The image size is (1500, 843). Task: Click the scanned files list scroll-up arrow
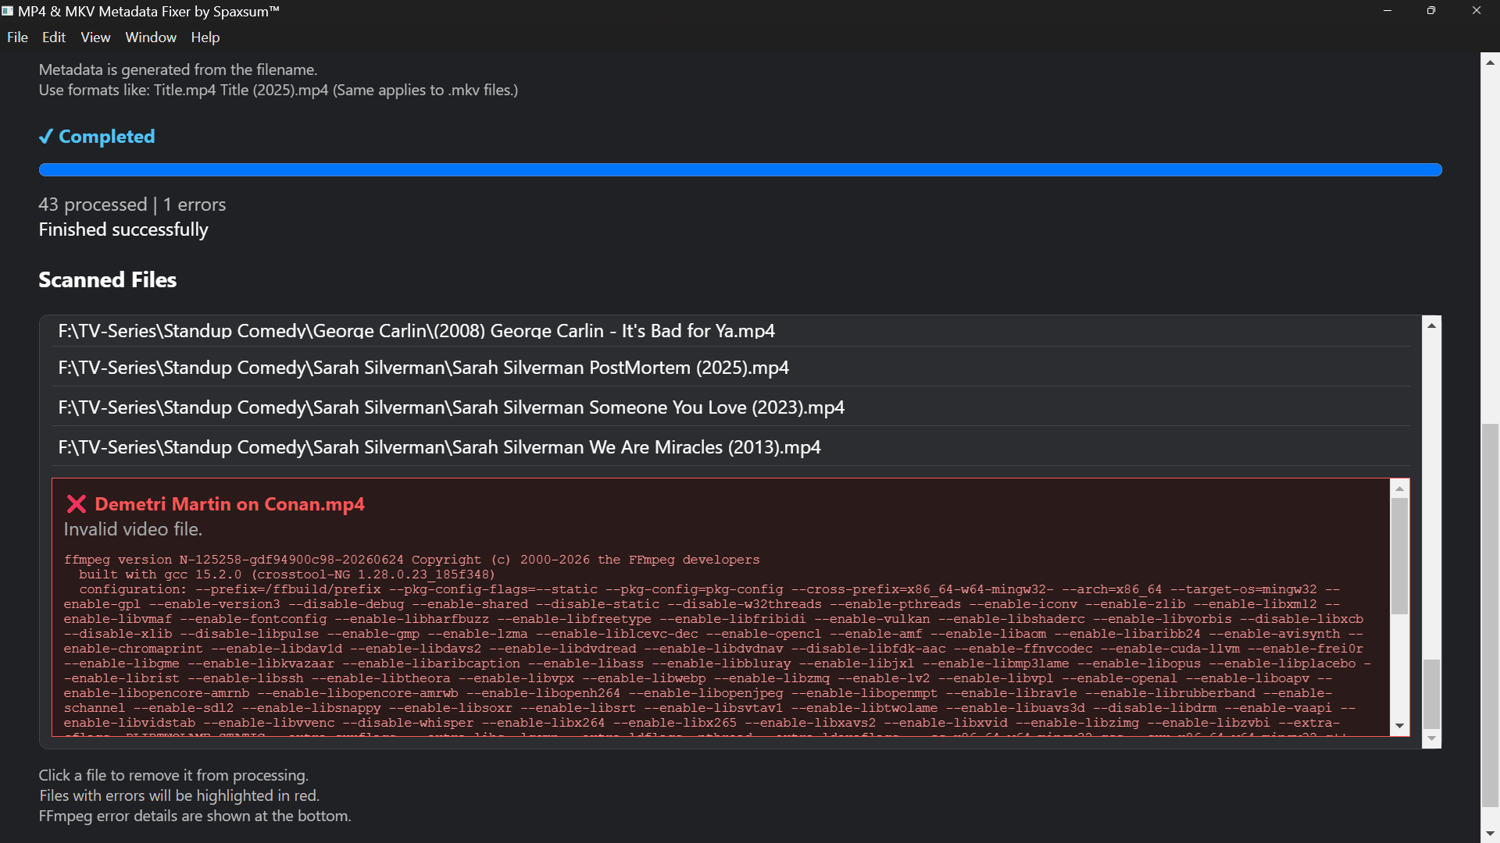pyautogui.click(x=1432, y=325)
